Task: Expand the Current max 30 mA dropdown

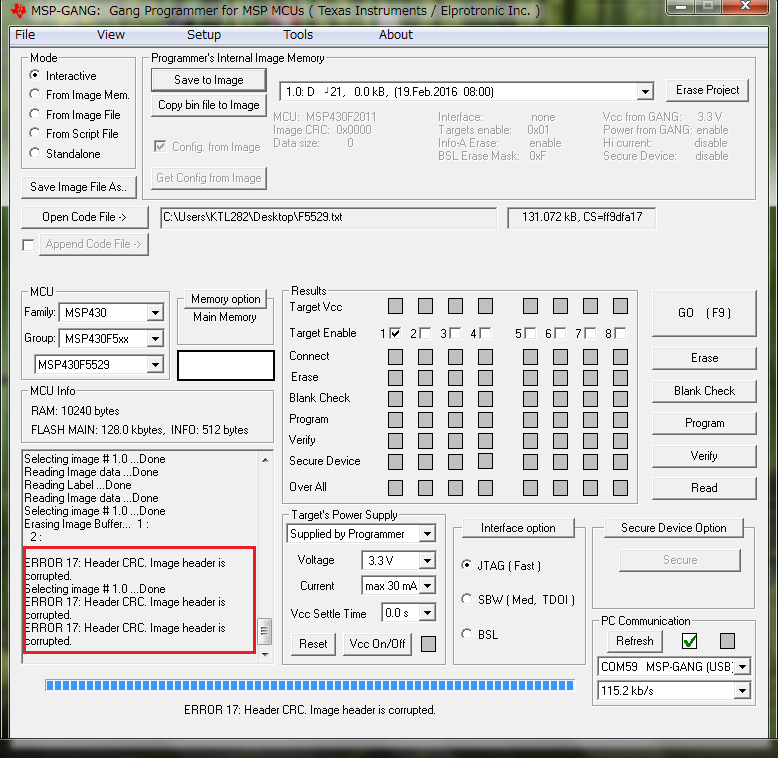Action: point(427,586)
